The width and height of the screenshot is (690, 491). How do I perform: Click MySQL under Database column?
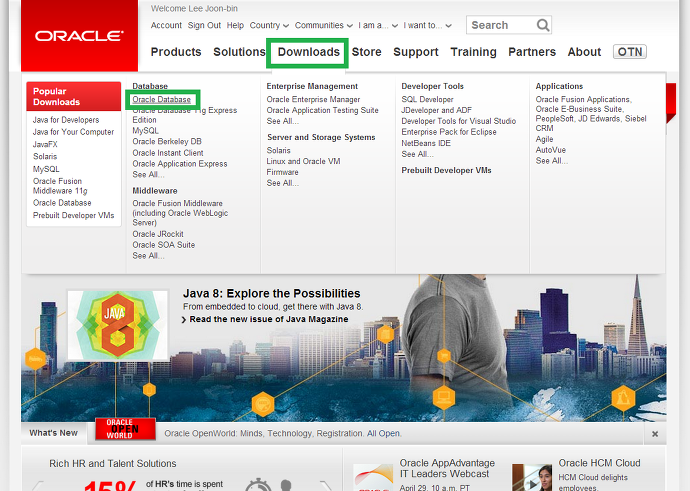(146, 131)
